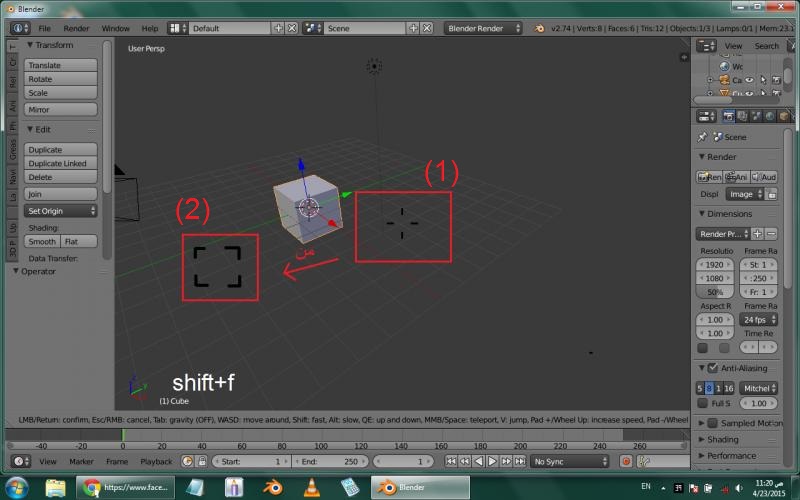
Task: Add a new scene with plus
Action: 413,28
